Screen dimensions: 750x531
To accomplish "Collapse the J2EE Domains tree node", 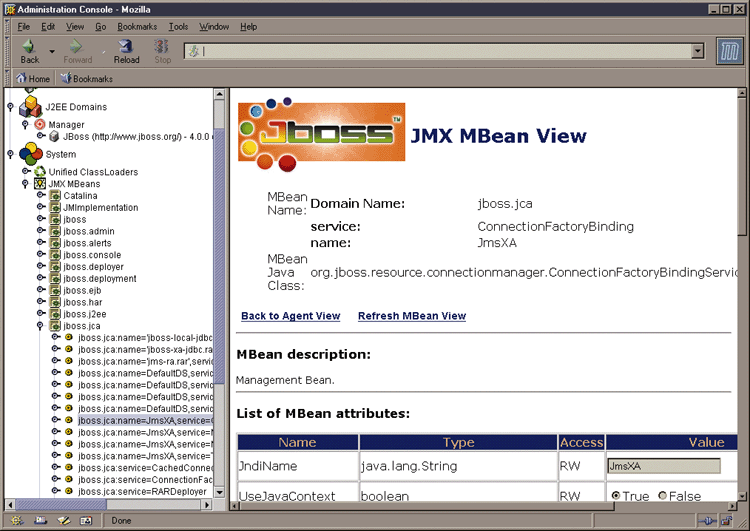I will pyautogui.click(x=11, y=107).
